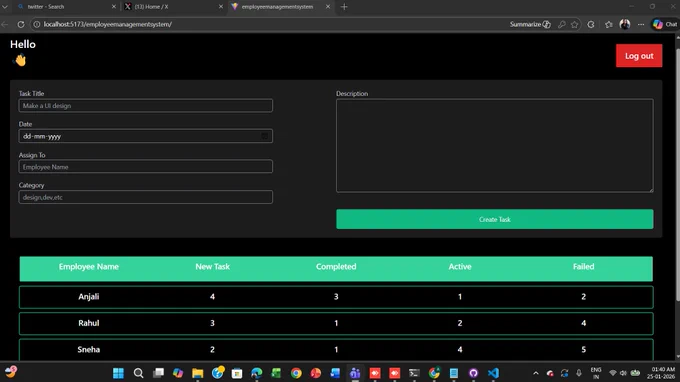Select the Sneha employee name

pos(88,349)
